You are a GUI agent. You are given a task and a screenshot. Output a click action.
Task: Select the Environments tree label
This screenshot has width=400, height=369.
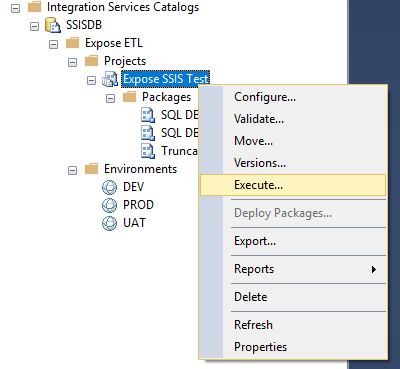pyautogui.click(x=140, y=169)
